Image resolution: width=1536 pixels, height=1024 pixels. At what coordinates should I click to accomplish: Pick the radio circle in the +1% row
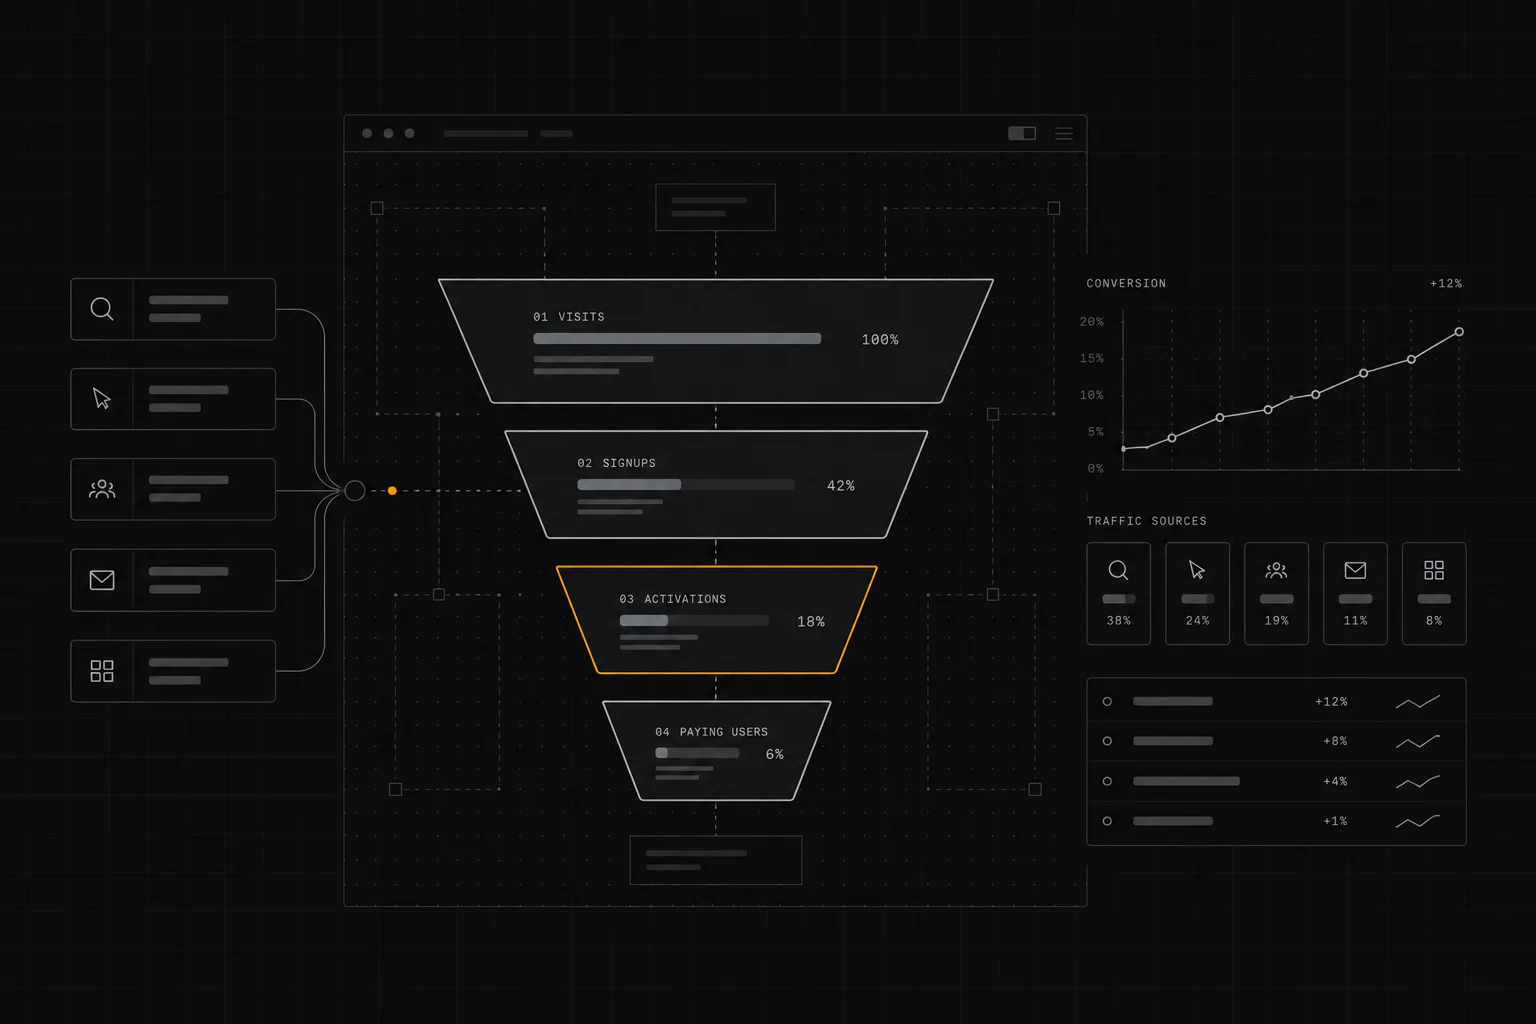(x=1107, y=821)
